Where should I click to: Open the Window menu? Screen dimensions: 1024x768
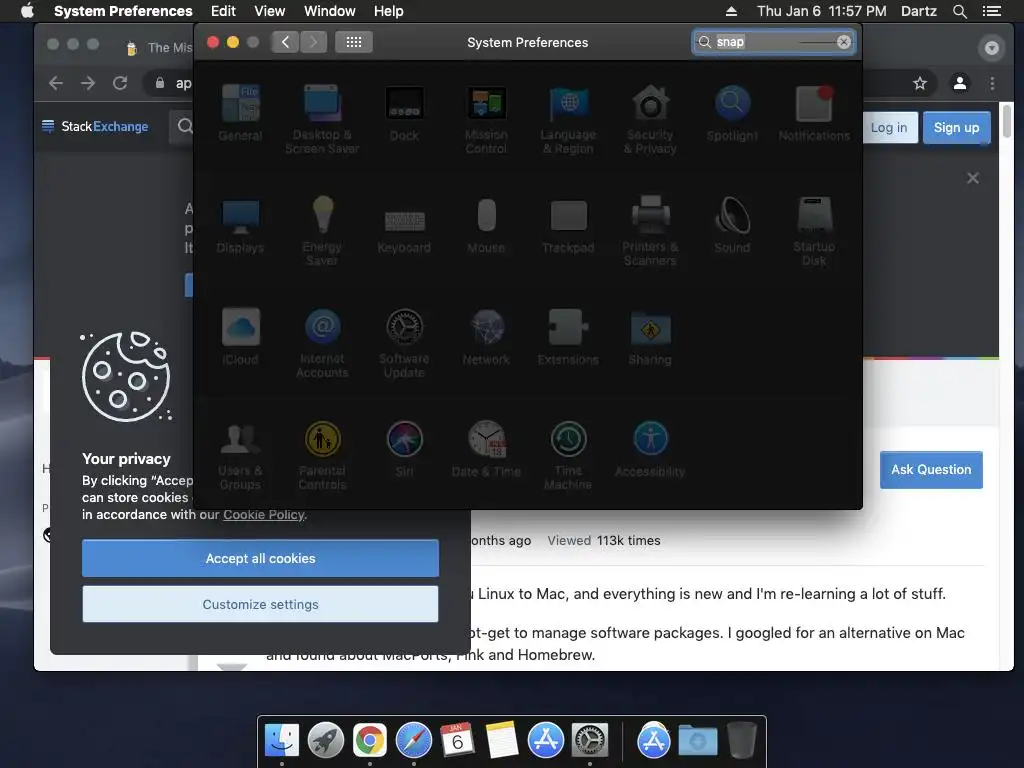coord(330,11)
